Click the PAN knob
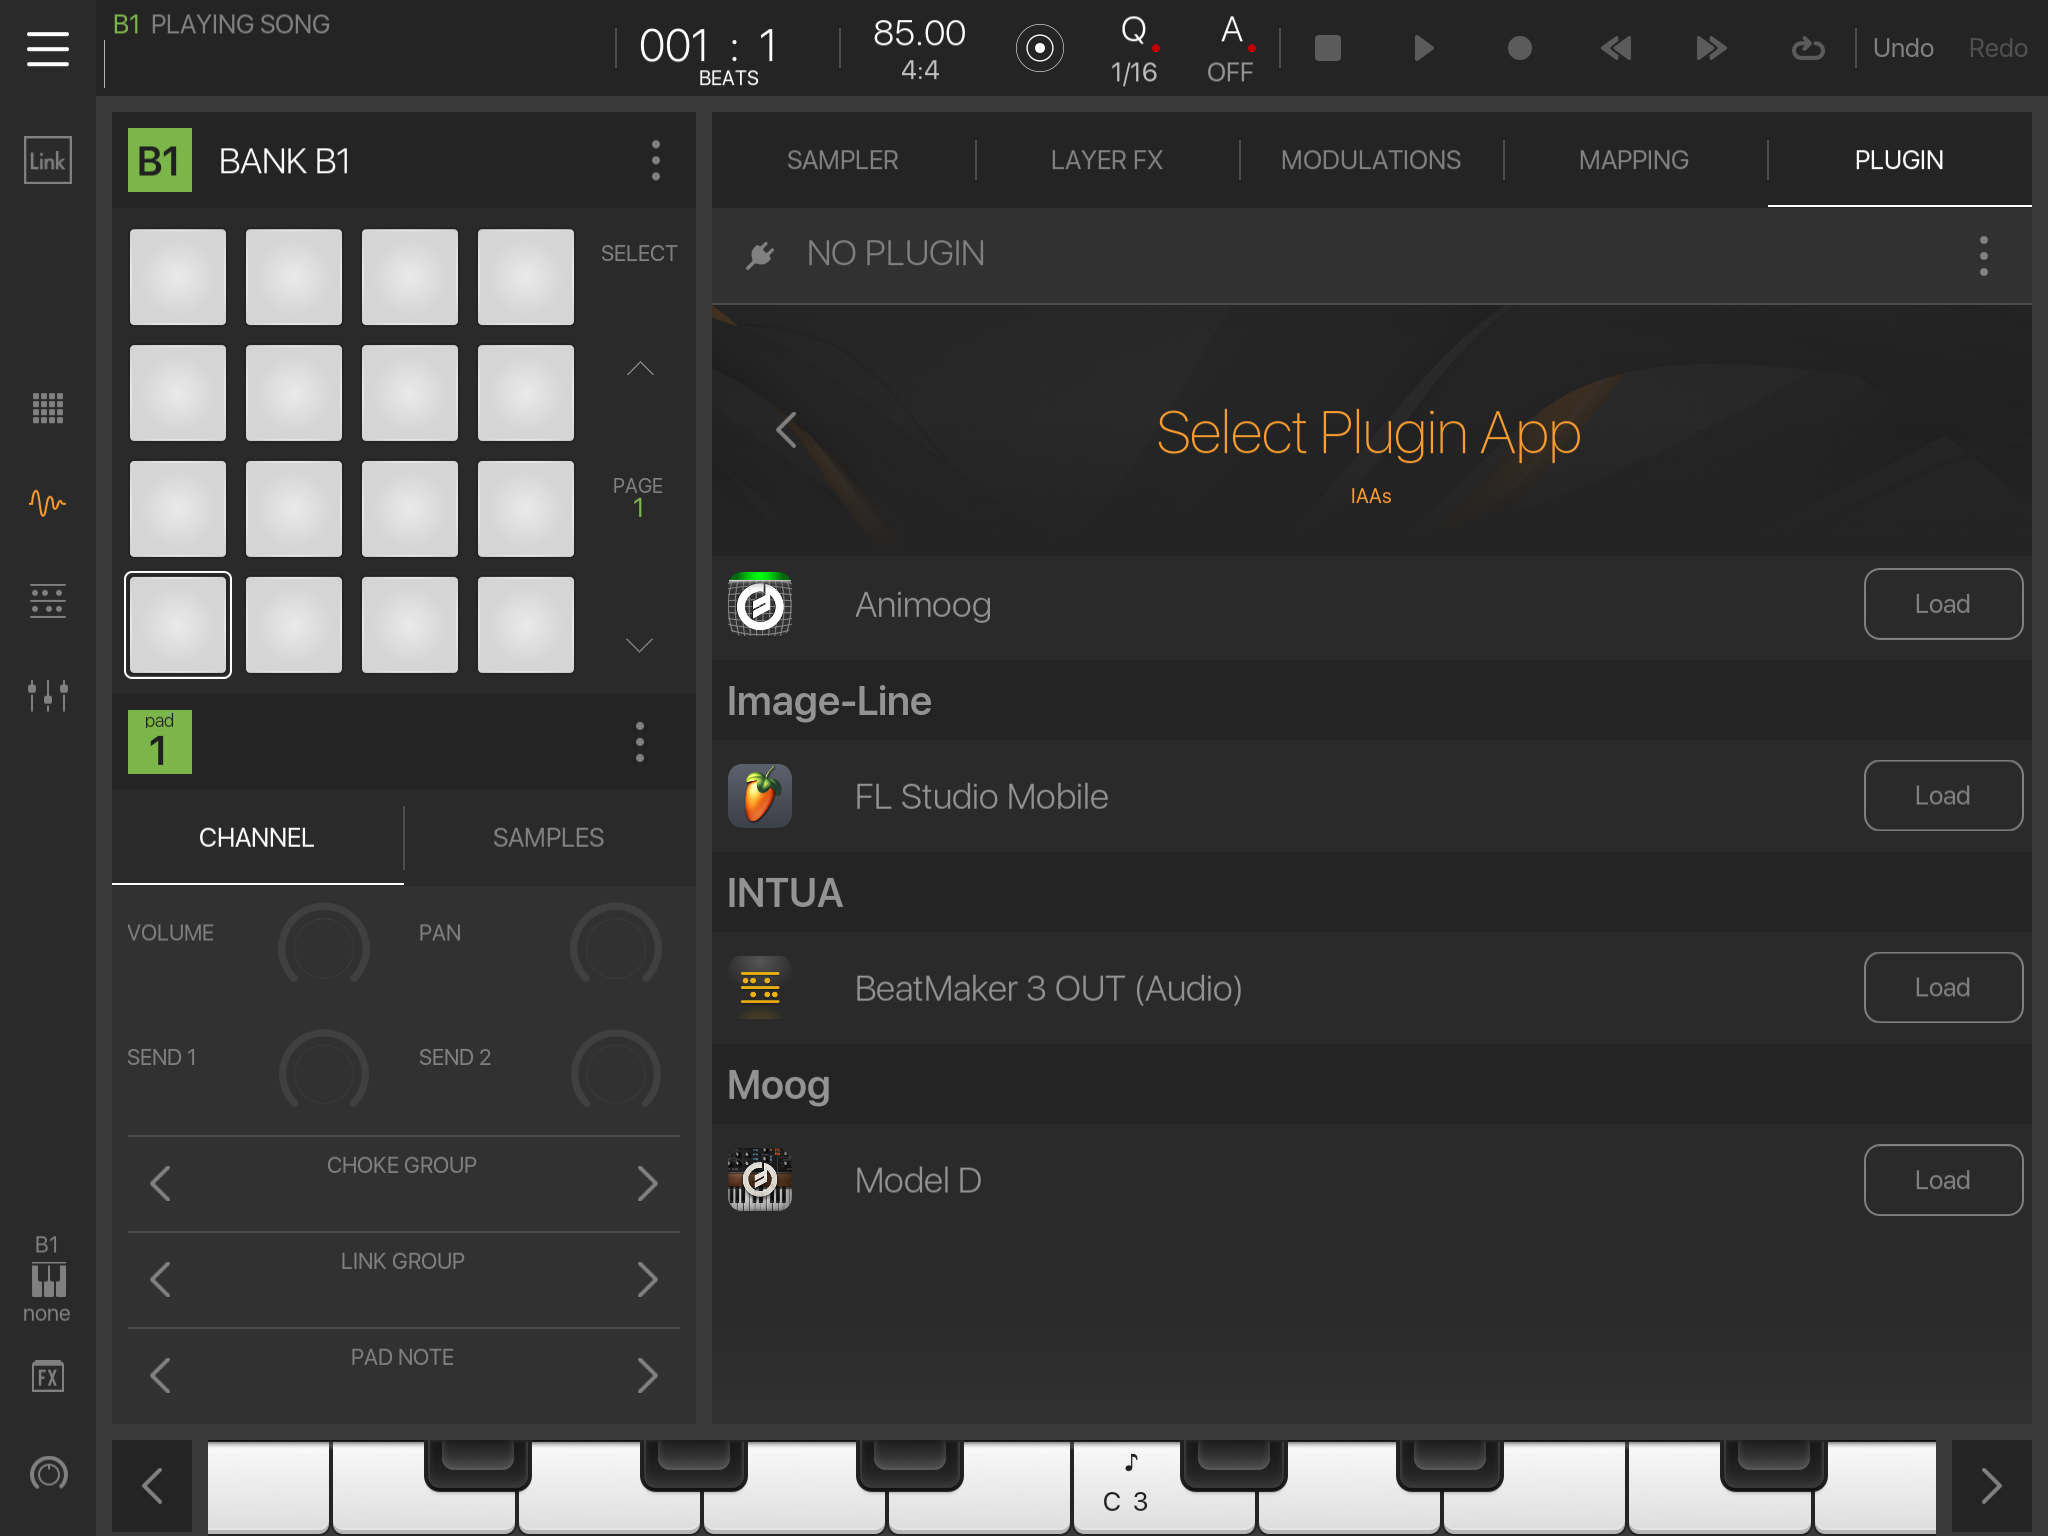The width and height of the screenshot is (2048, 1536). pyautogui.click(x=616, y=947)
